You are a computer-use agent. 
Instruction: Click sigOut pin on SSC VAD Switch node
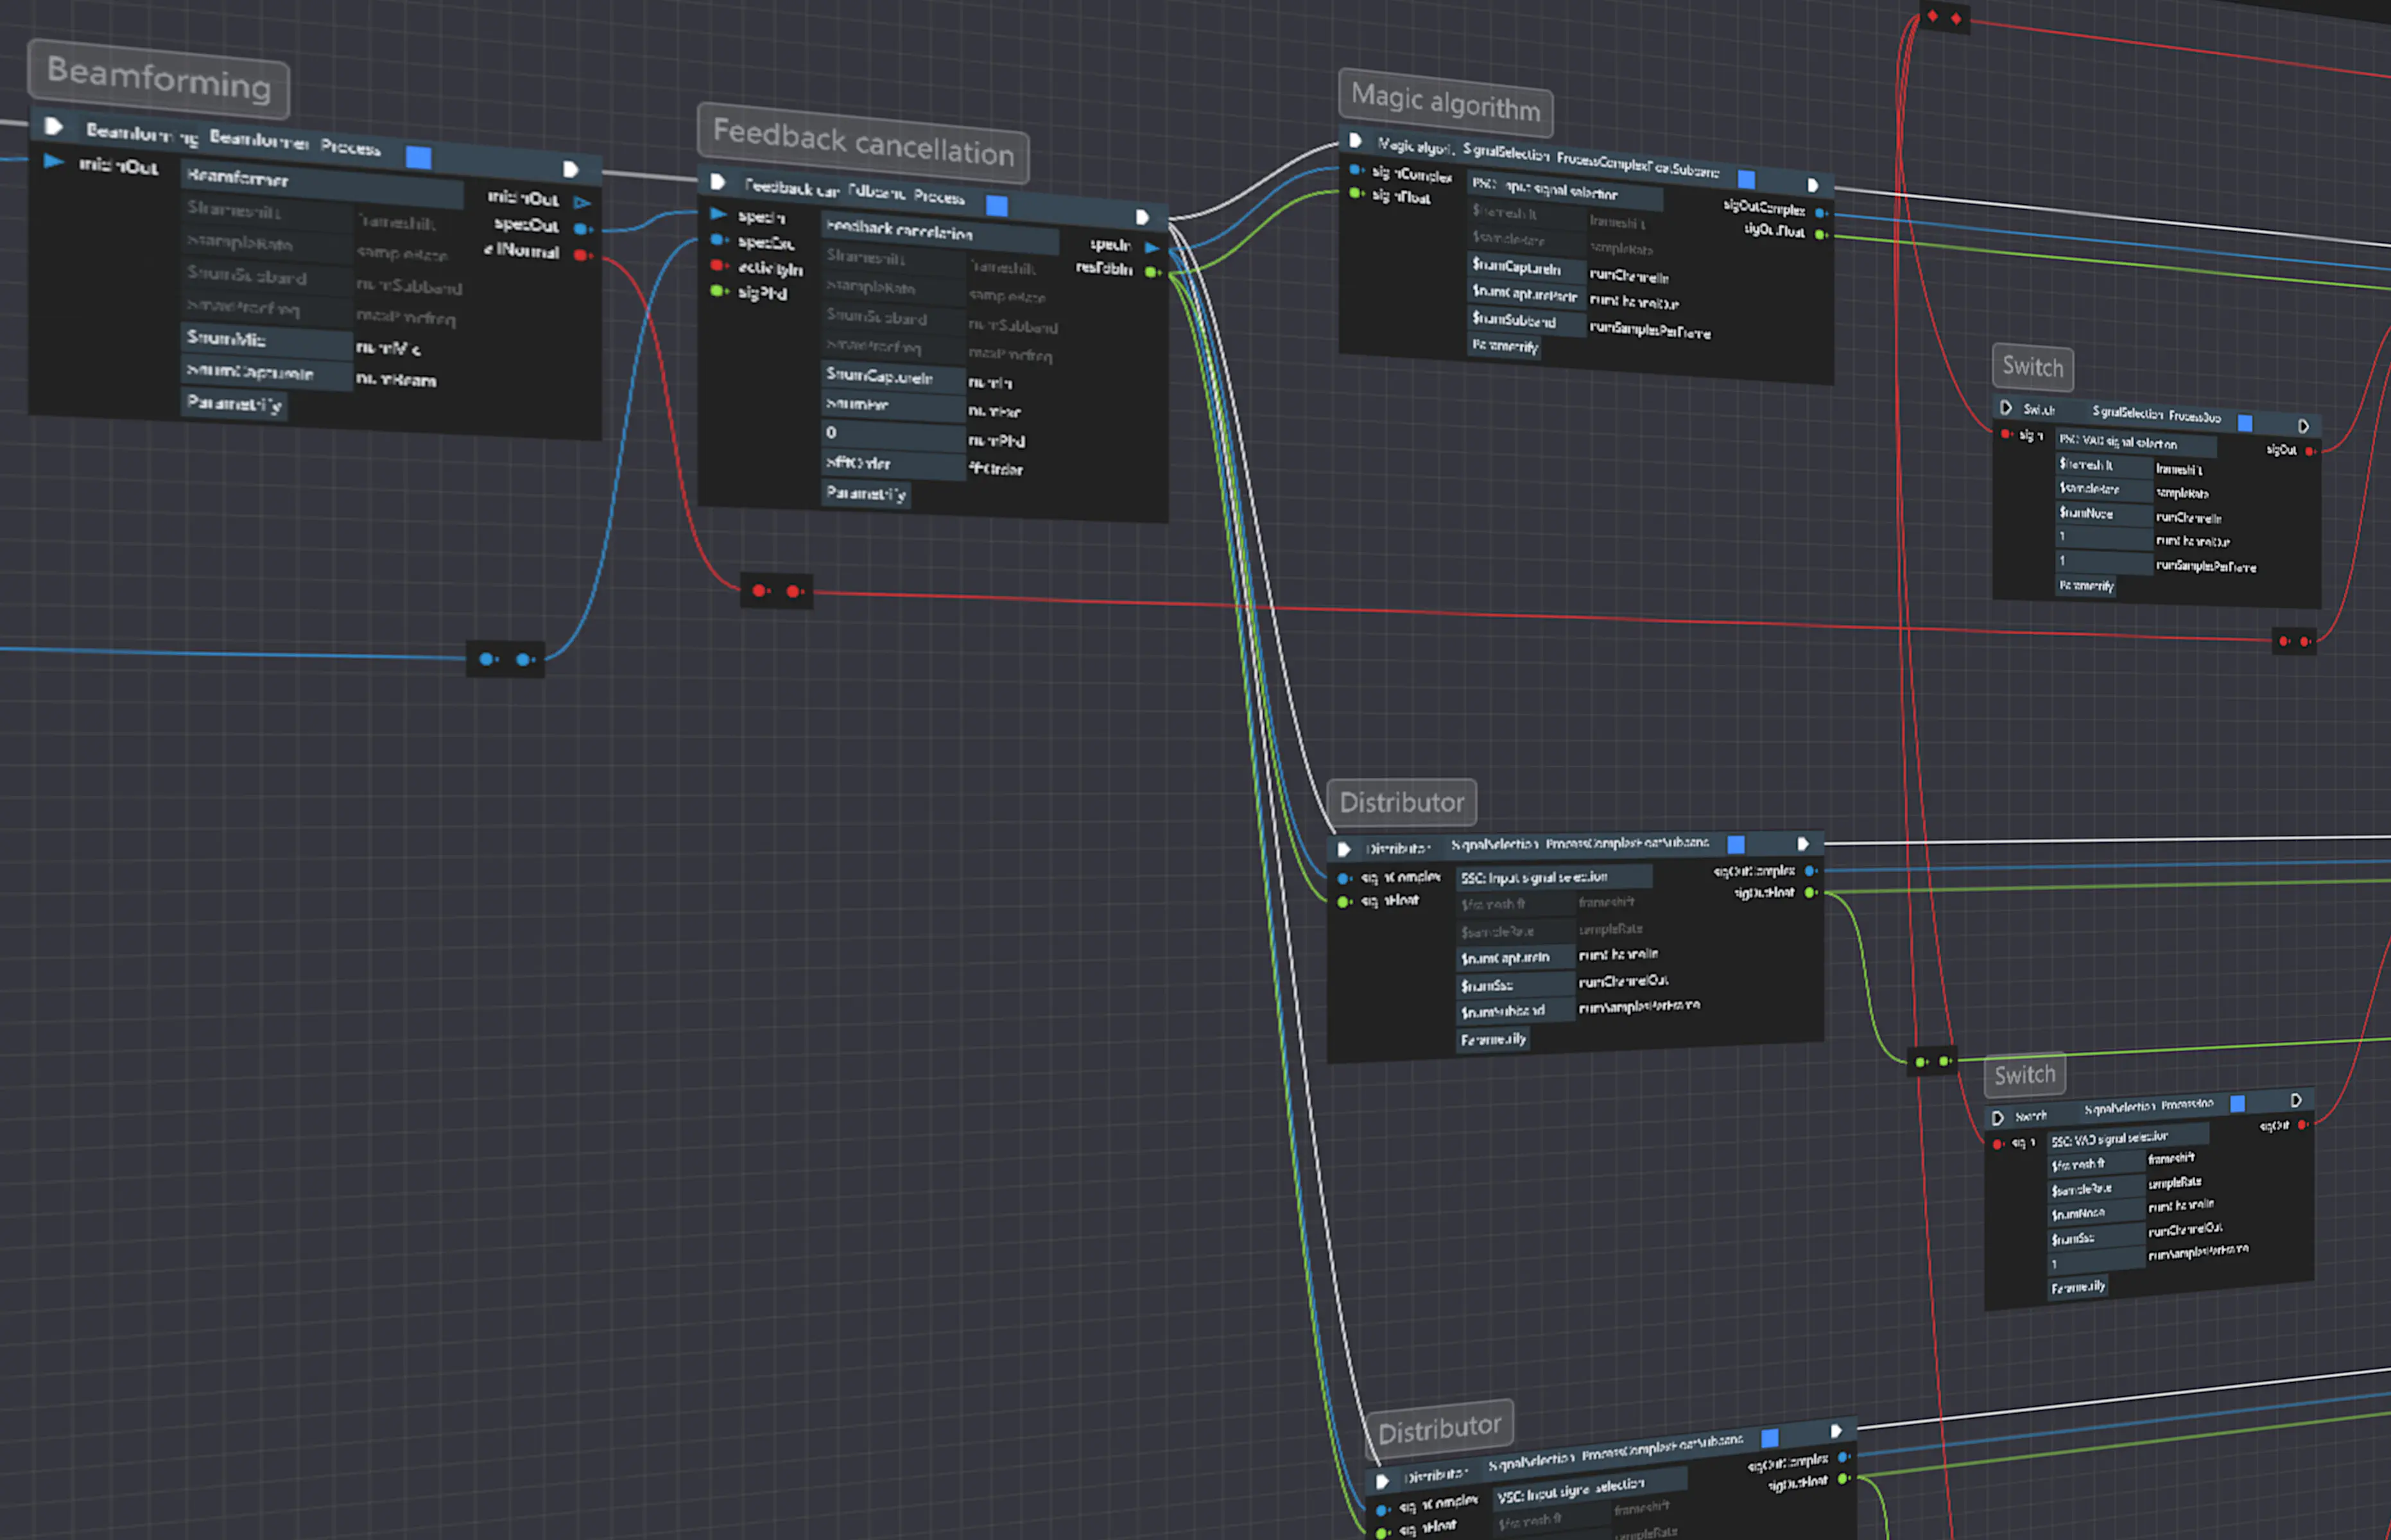click(x=2302, y=1124)
